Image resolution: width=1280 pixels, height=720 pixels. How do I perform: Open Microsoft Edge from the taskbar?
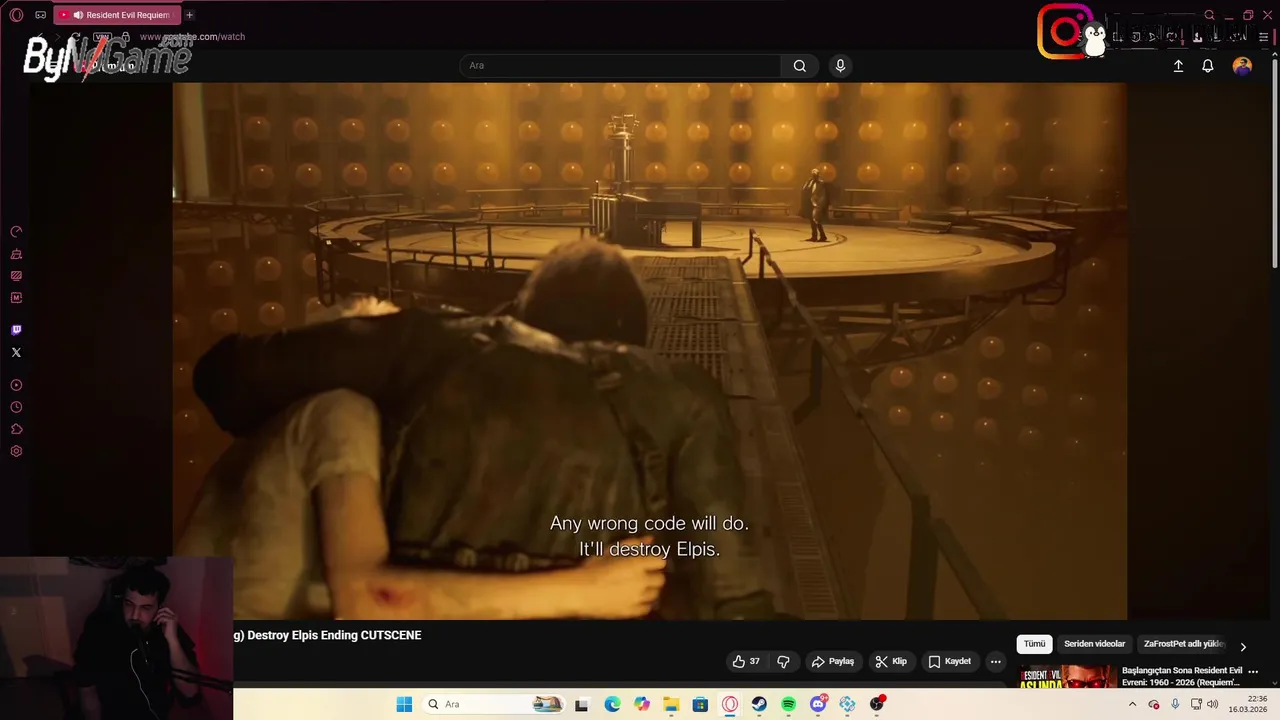[612, 704]
